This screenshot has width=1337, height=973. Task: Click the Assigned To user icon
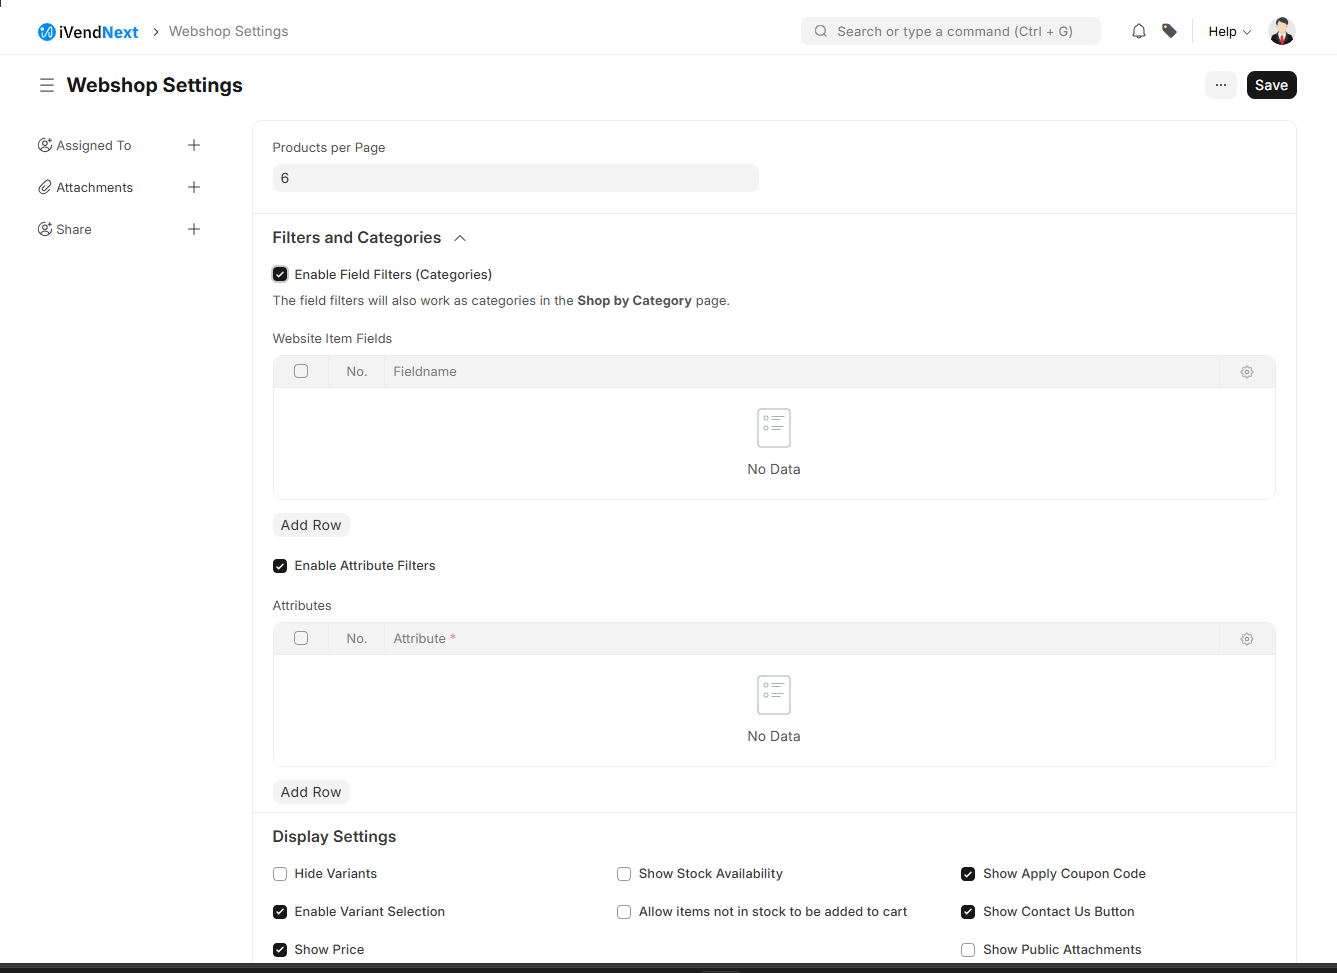[45, 145]
